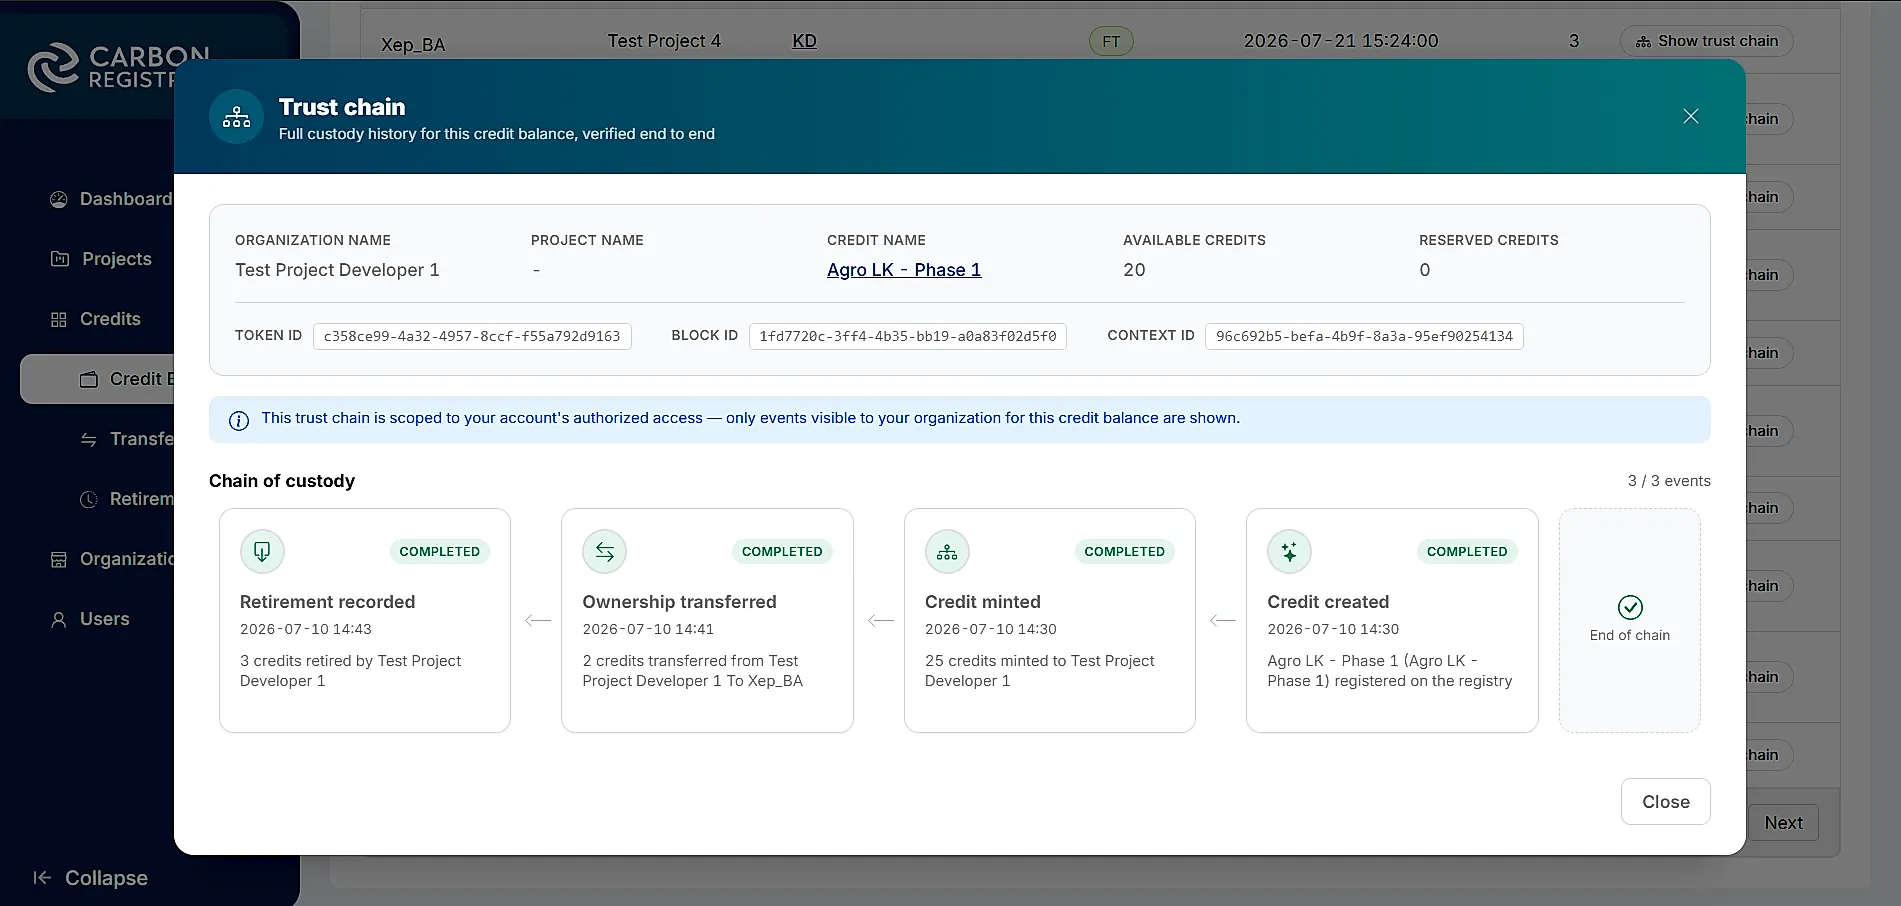The image size is (1901, 906).
Task: Click COMPLETED badge on Credit created card
Action: (x=1467, y=552)
